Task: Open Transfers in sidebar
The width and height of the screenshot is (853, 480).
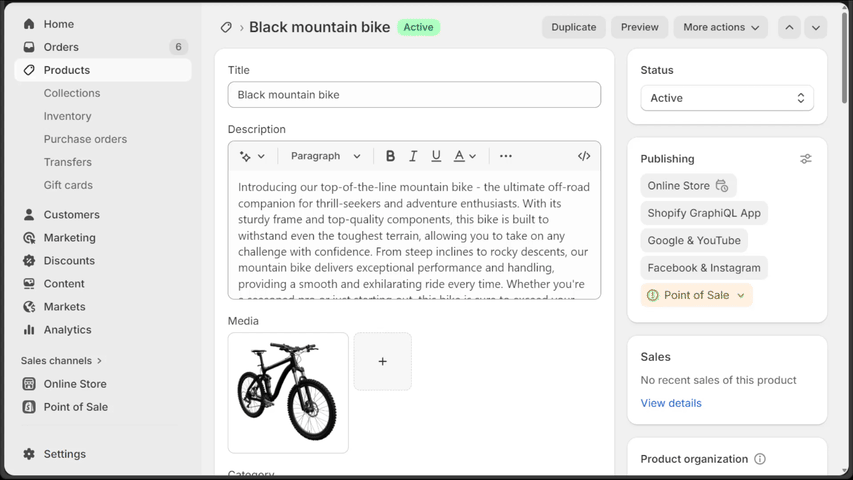Action: [67, 162]
